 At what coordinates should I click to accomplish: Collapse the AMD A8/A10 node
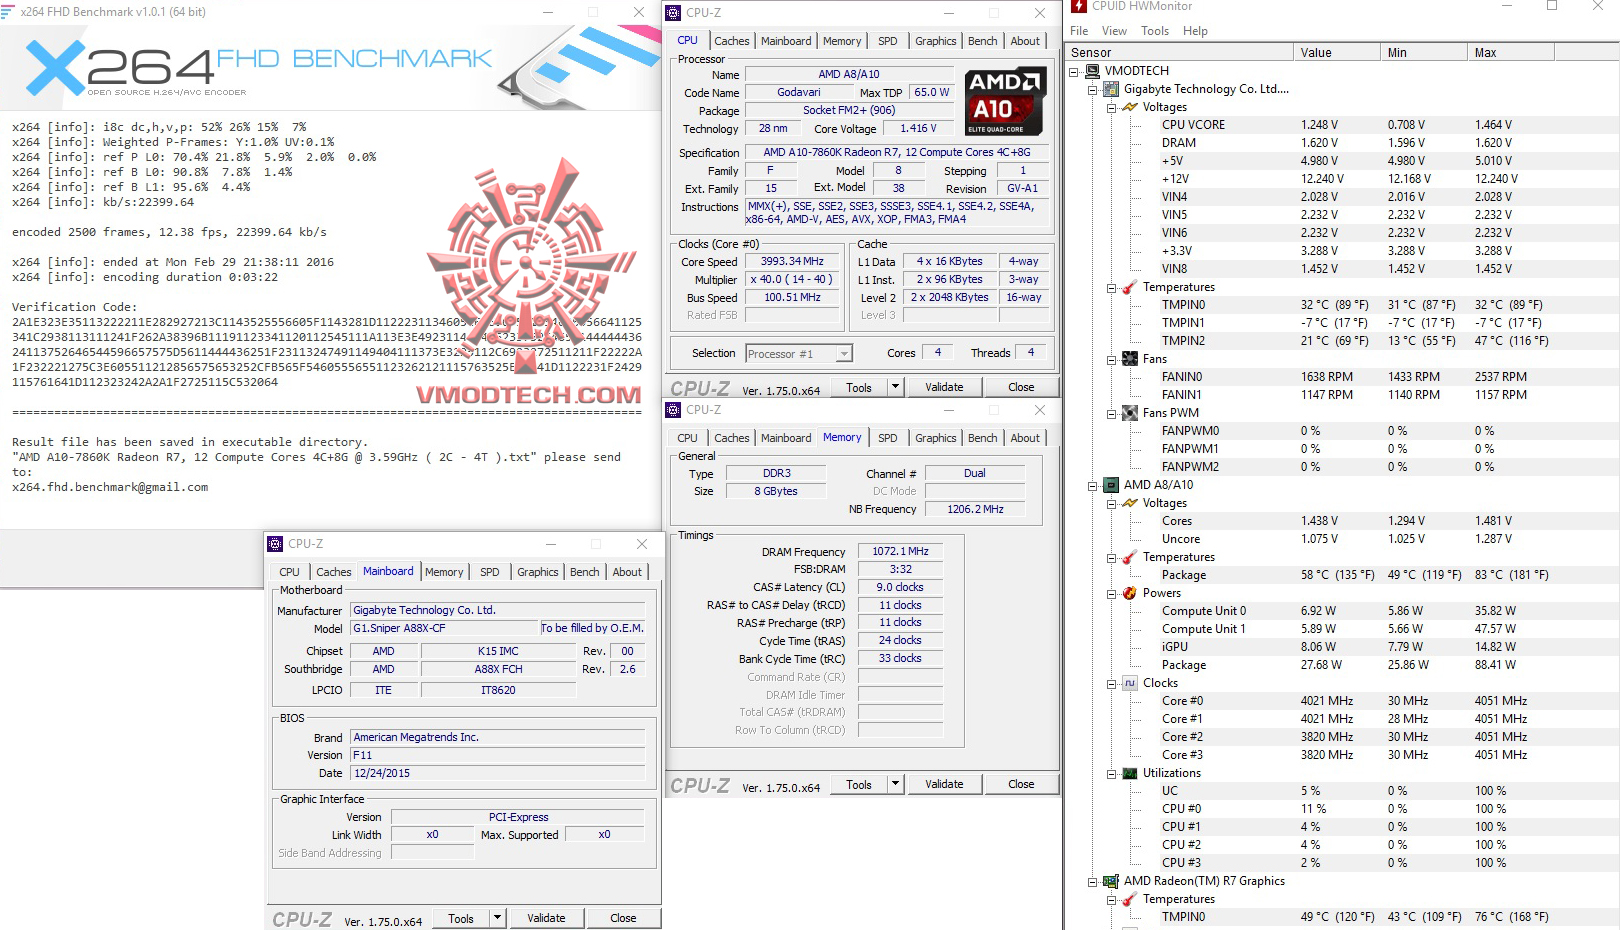[1092, 485]
